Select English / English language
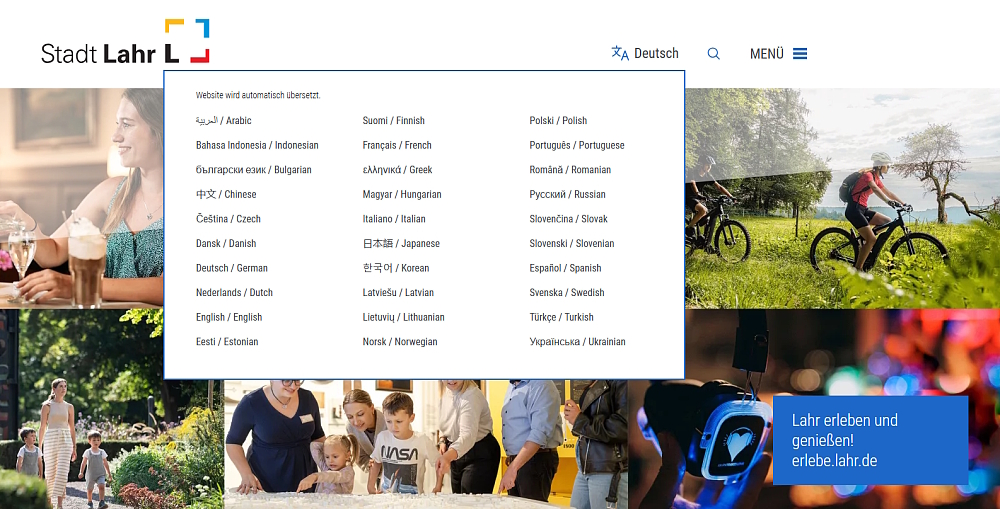Image resolution: width=1000 pixels, height=509 pixels. click(229, 317)
